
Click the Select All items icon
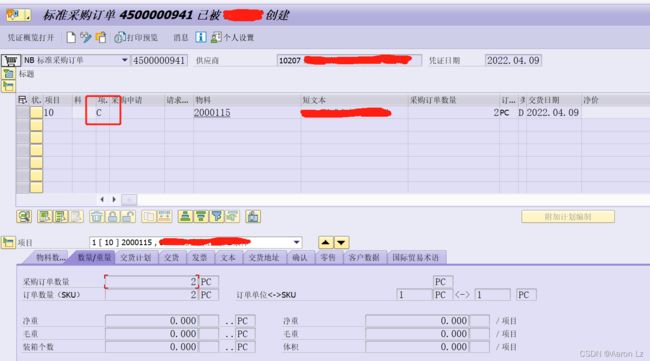click(44, 216)
